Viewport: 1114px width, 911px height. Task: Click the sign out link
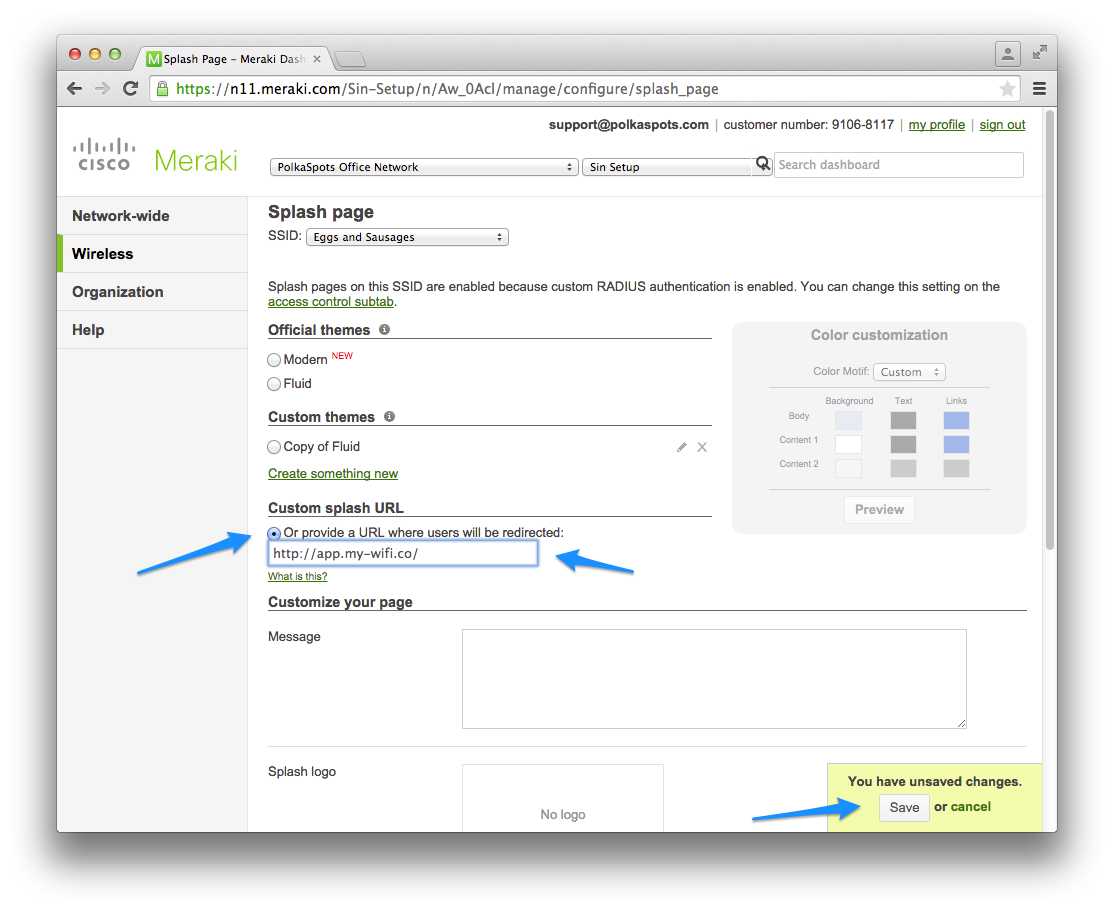(x=1002, y=125)
